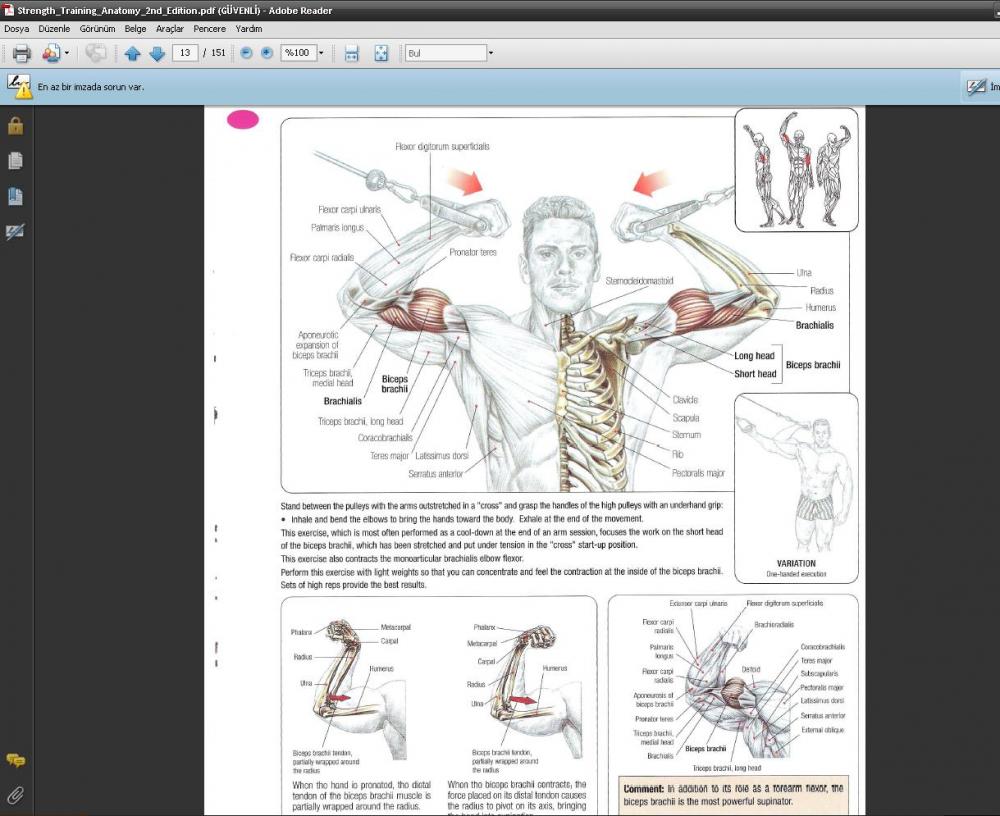Viewport: 1000px width, 816px height.
Task: Go to the previous page with the up arrow
Action: pyautogui.click(x=133, y=54)
